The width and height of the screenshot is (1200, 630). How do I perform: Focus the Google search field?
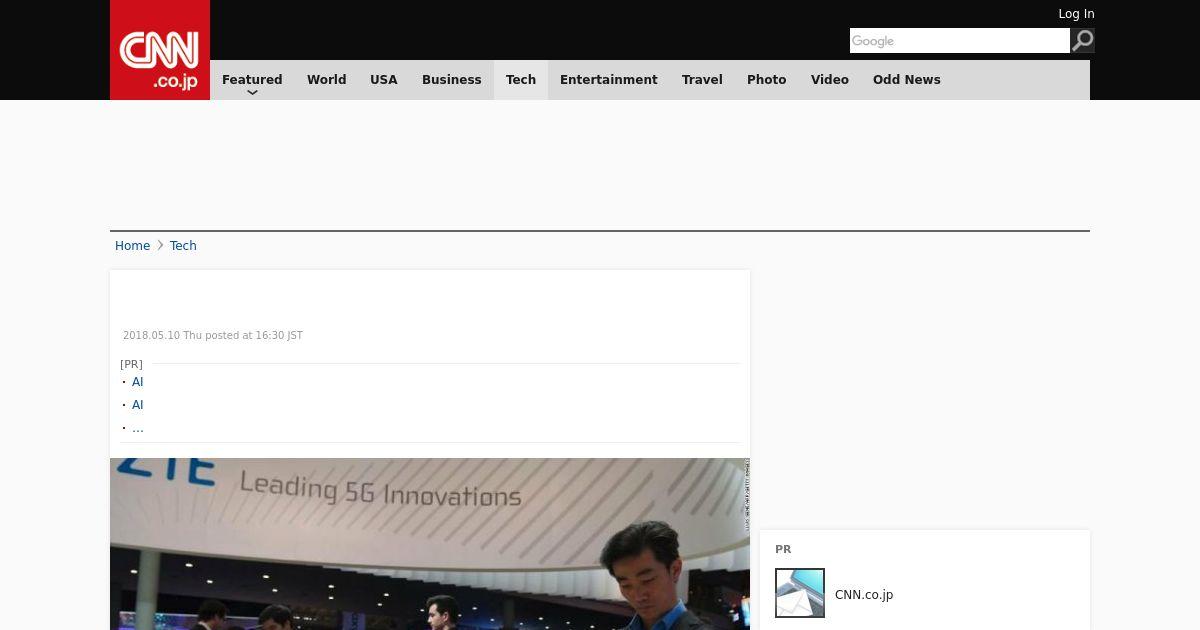[960, 40]
